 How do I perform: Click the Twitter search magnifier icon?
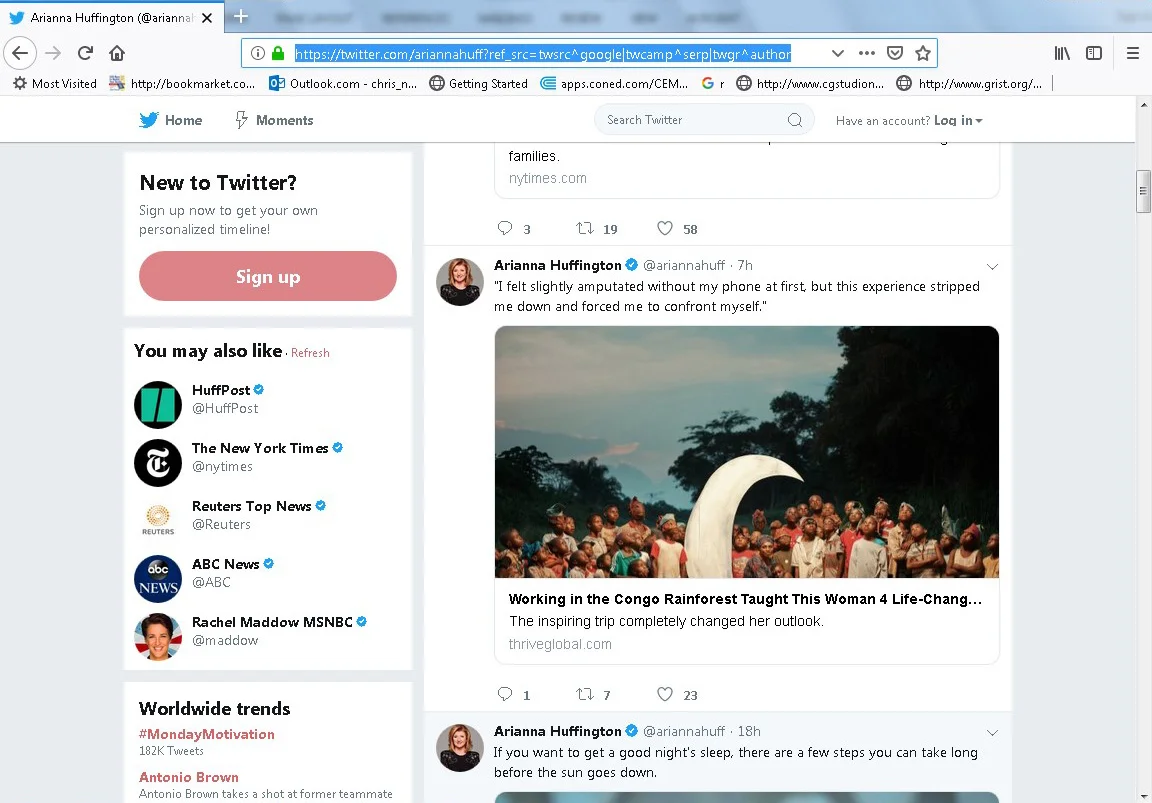tap(795, 120)
